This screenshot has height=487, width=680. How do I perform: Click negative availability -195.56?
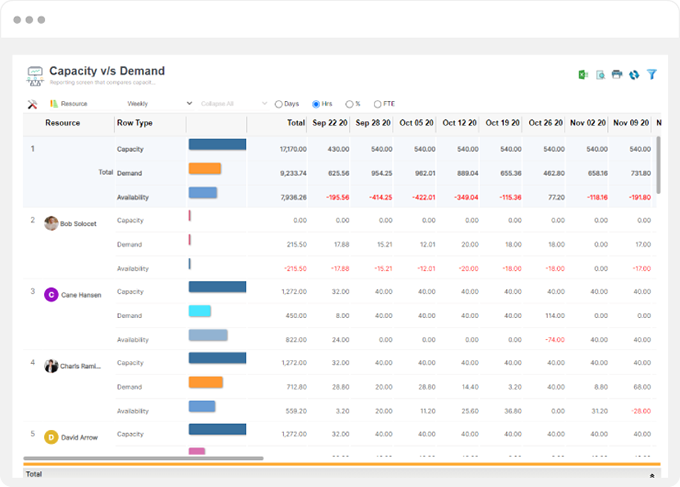click(338, 197)
